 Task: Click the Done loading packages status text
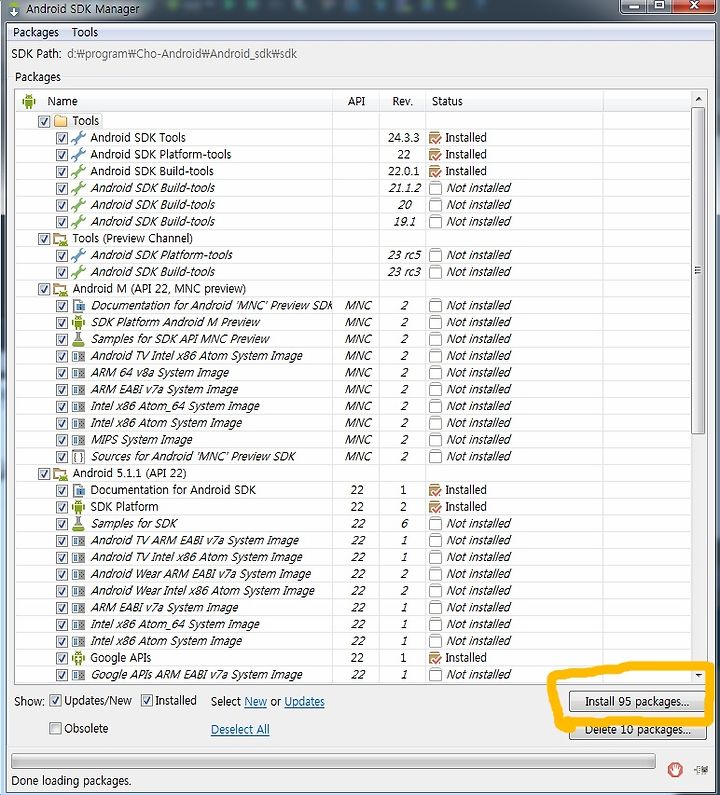[71, 781]
